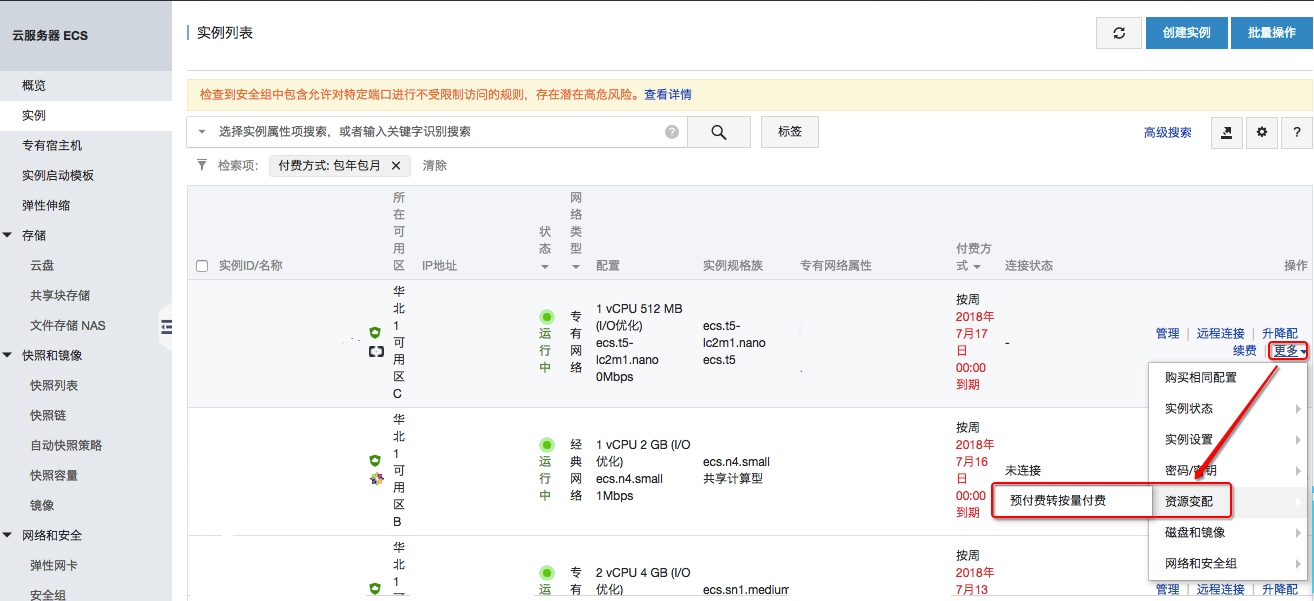This screenshot has height=601, width=1314.
Task: Click the 云服务器 ECS sidebar title
Action: (x=50, y=36)
